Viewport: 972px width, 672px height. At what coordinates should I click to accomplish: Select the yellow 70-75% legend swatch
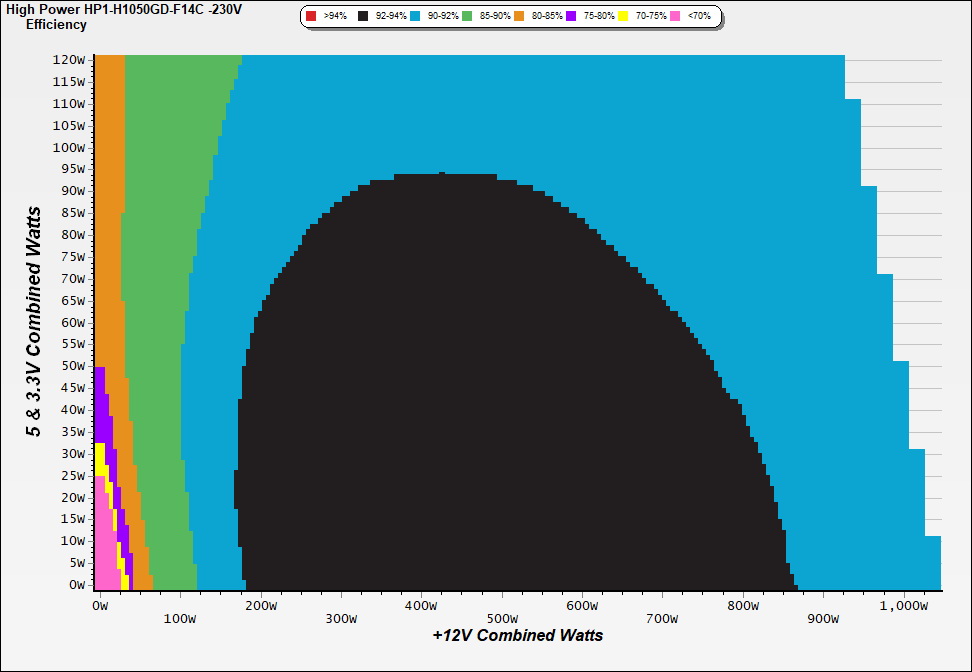pyautogui.click(x=622, y=17)
